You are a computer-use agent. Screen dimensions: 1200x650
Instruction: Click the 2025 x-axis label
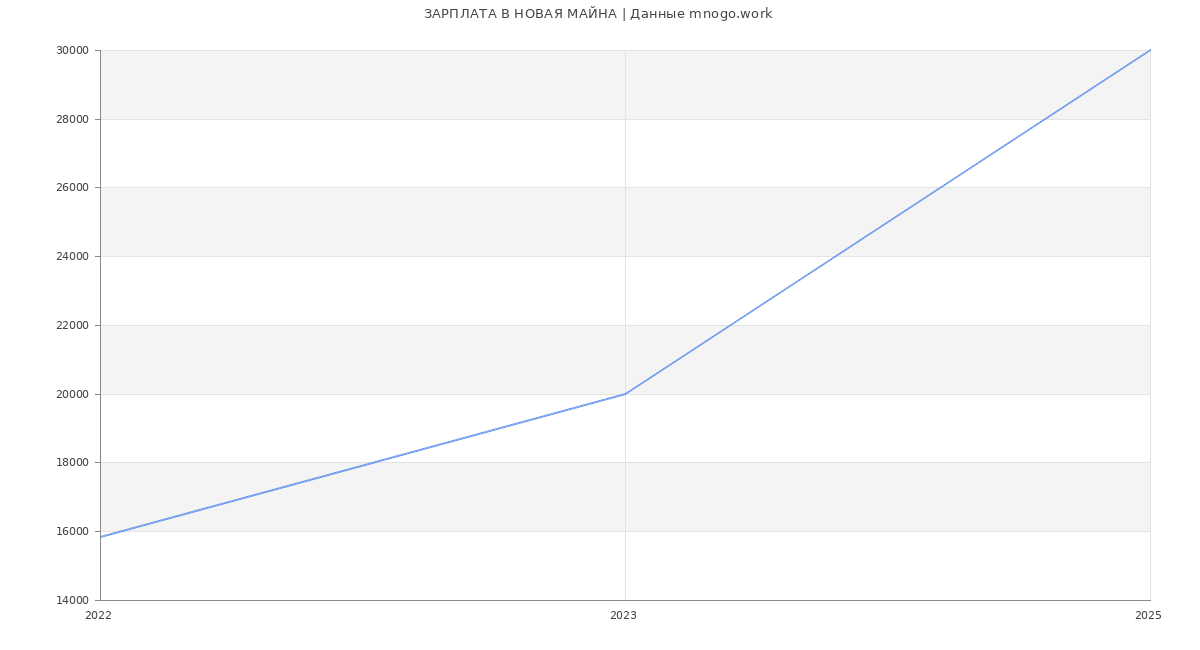coord(1148,616)
